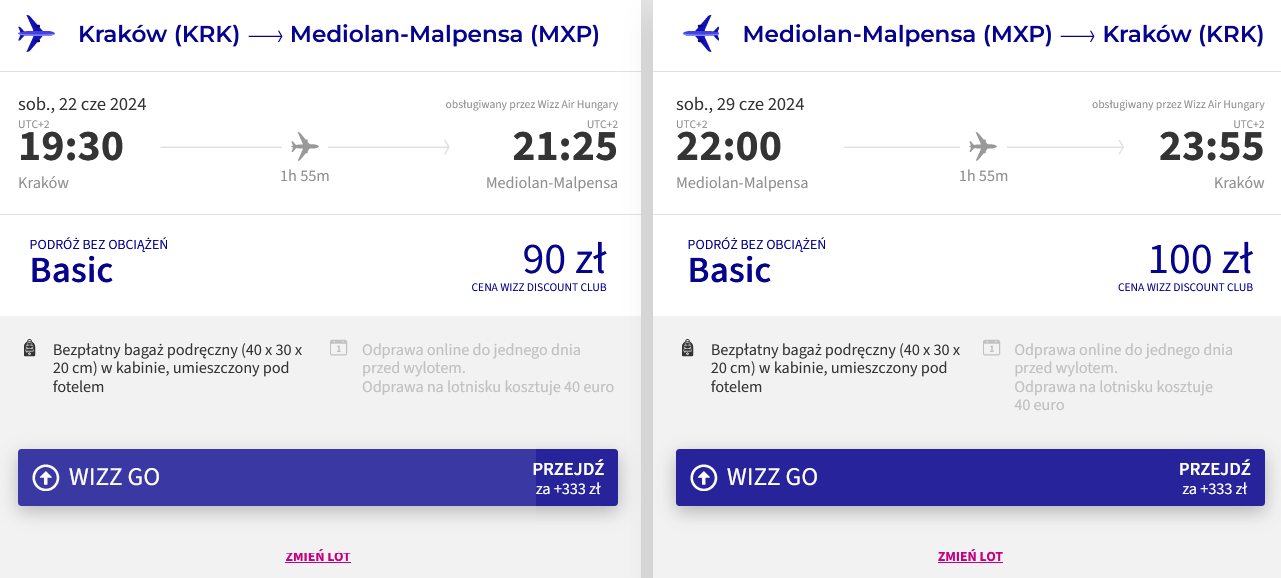Click ZMIEŃ LOT link under Mediolan departure flight
Viewport: 1281px width, 578px height.
(970, 557)
